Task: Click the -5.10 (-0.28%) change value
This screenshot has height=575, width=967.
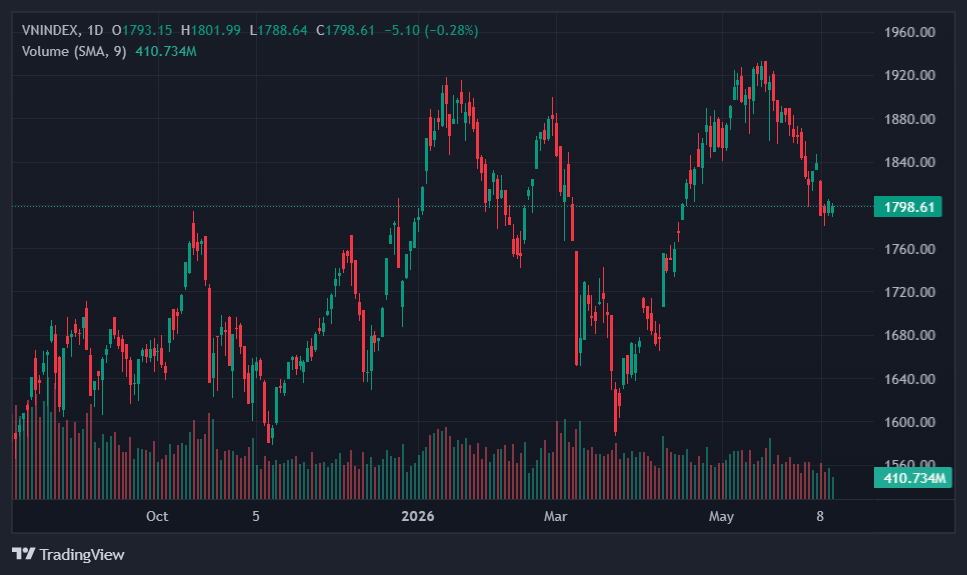Action: (431, 30)
